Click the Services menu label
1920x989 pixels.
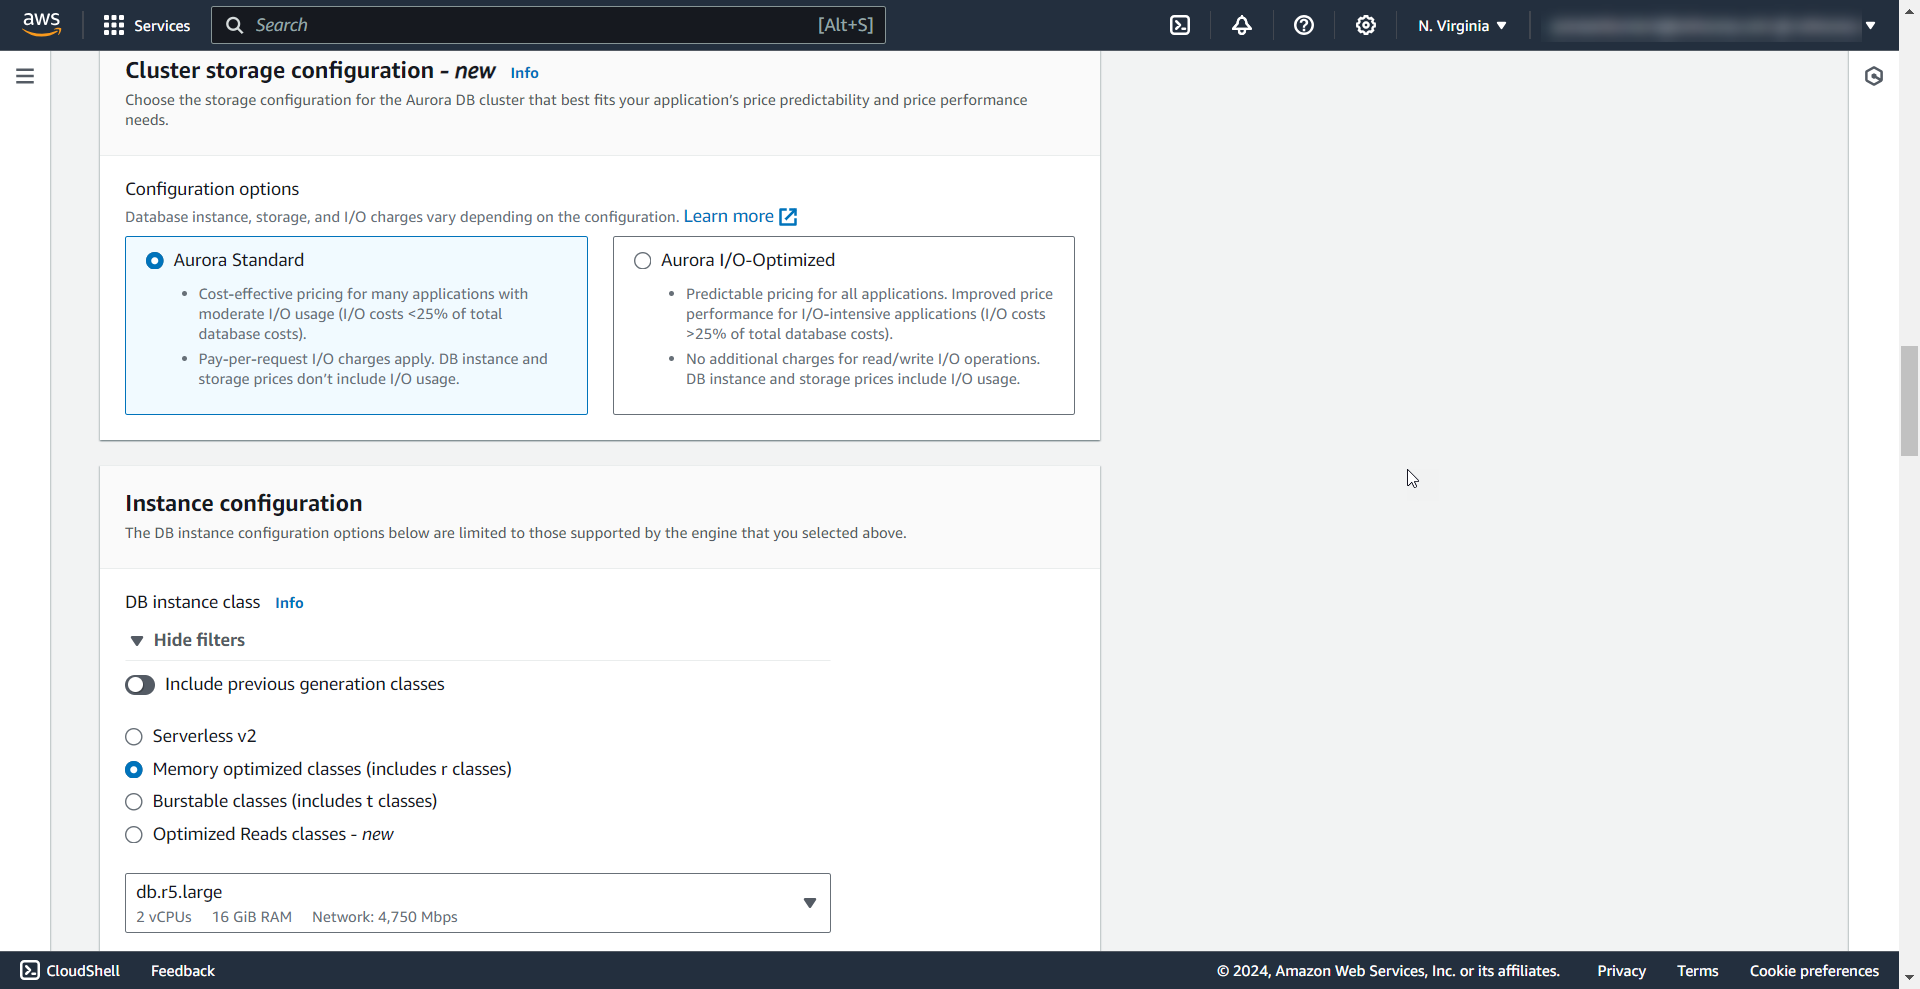coord(162,25)
